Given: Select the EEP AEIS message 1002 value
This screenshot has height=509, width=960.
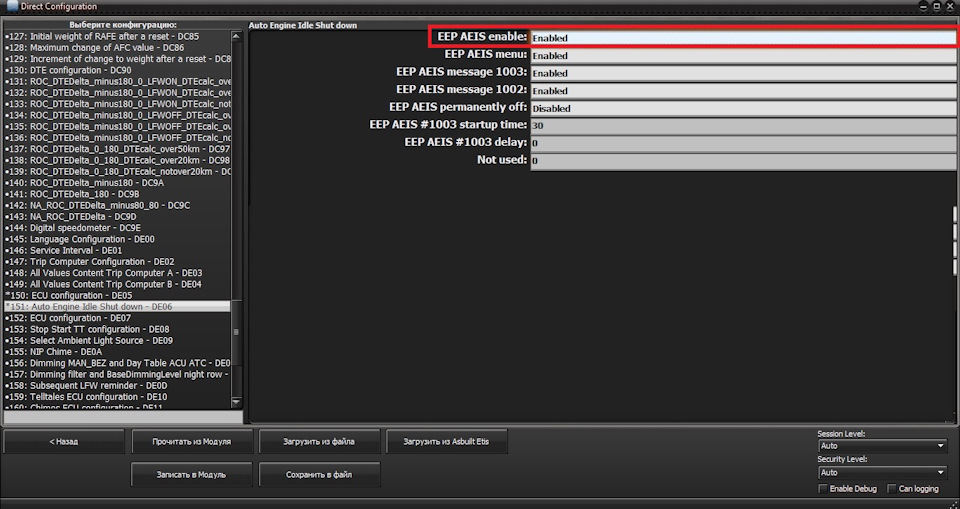Looking at the screenshot, I should pos(743,91).
